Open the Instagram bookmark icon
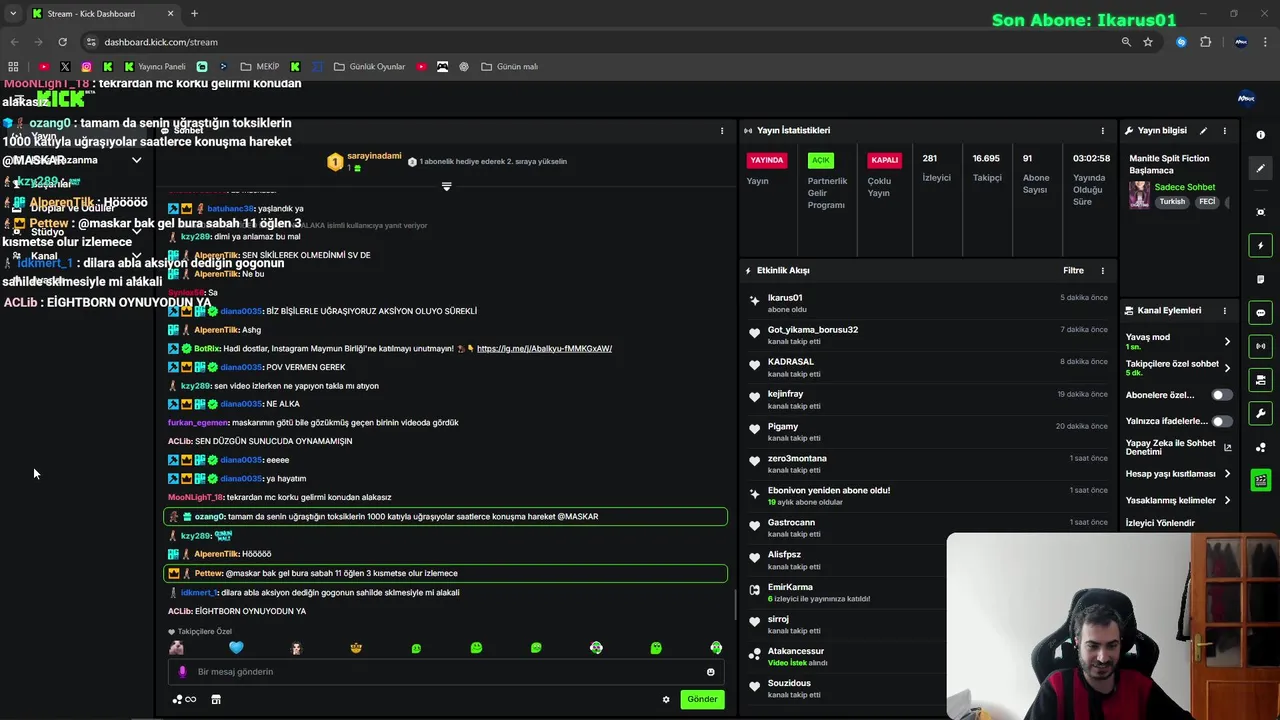 coord(87,67)
